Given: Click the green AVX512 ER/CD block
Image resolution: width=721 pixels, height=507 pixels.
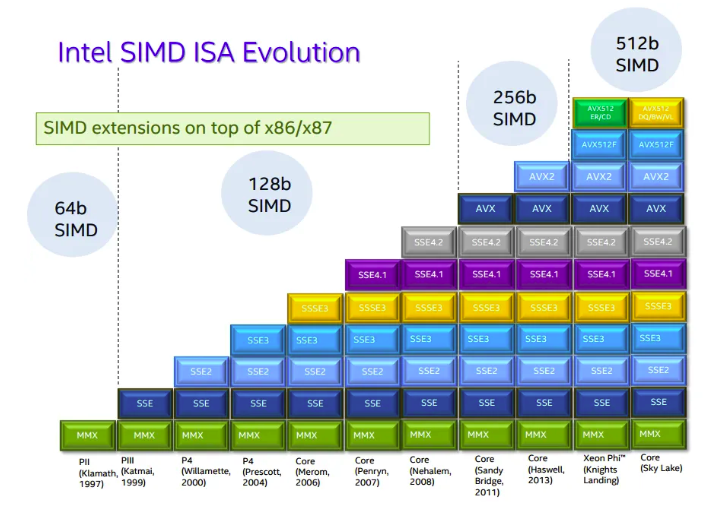Looking at the screenshot, I should [600, 113].
